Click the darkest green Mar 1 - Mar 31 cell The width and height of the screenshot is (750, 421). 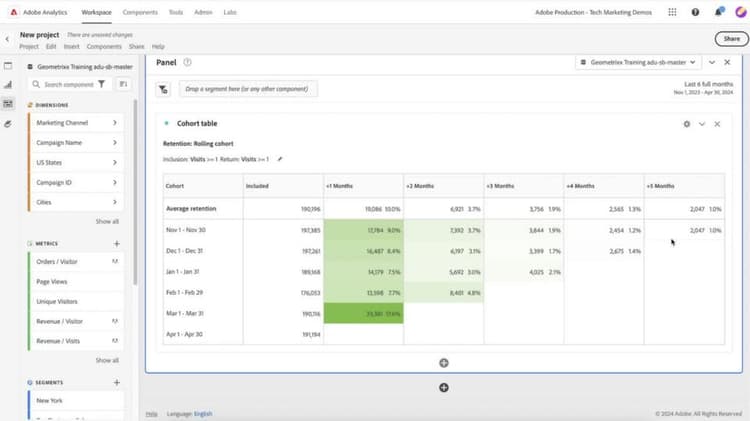pos(364,313)
